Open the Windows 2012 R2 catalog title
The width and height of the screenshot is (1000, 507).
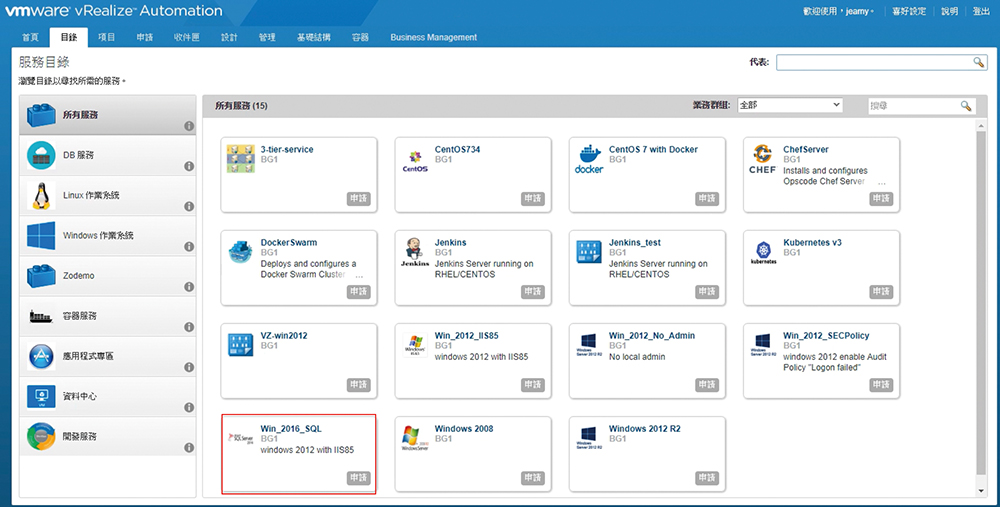pos(644,429)
